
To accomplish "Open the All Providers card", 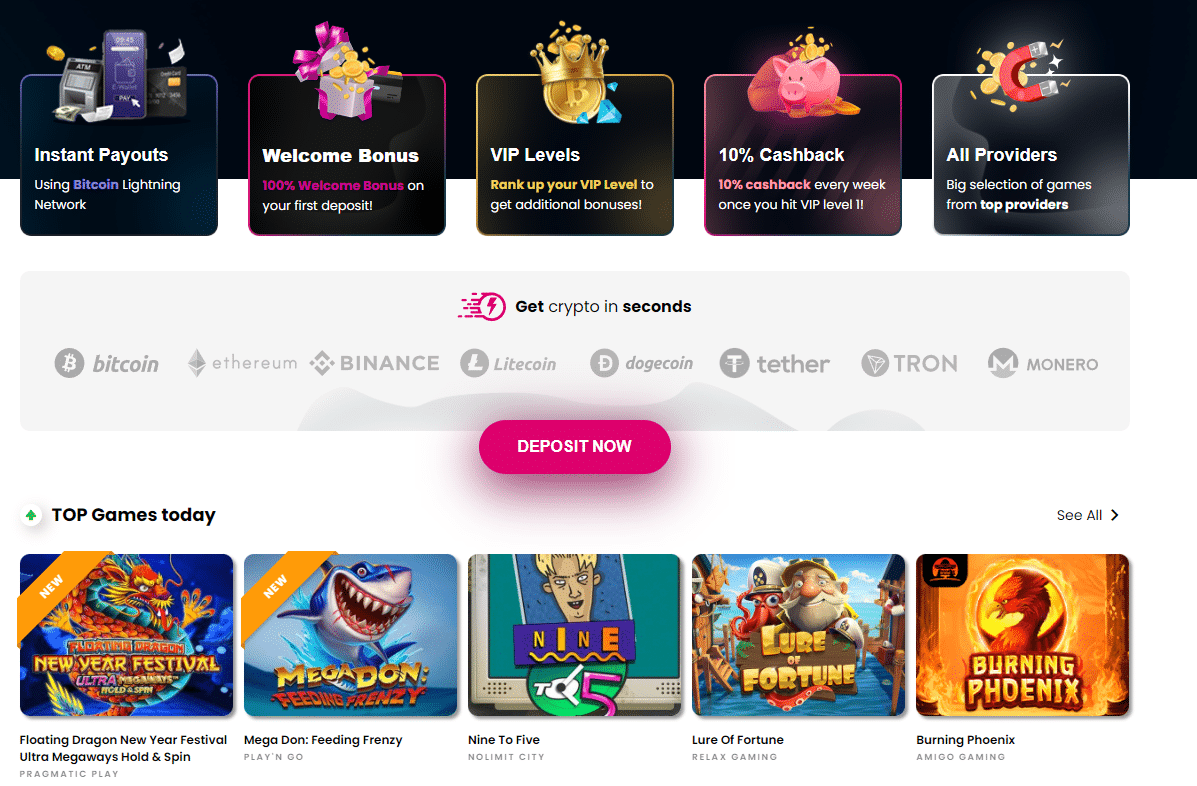I will pyautogui.click(x=1031, y=155).
